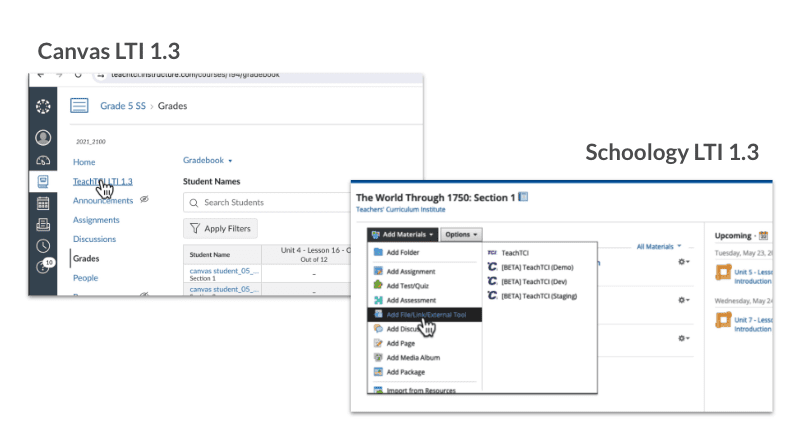The height and width of the screenshot is (441, 802).
Task: Open the Calendar icon in Canvas sidebar
Action: click(43, 203)
